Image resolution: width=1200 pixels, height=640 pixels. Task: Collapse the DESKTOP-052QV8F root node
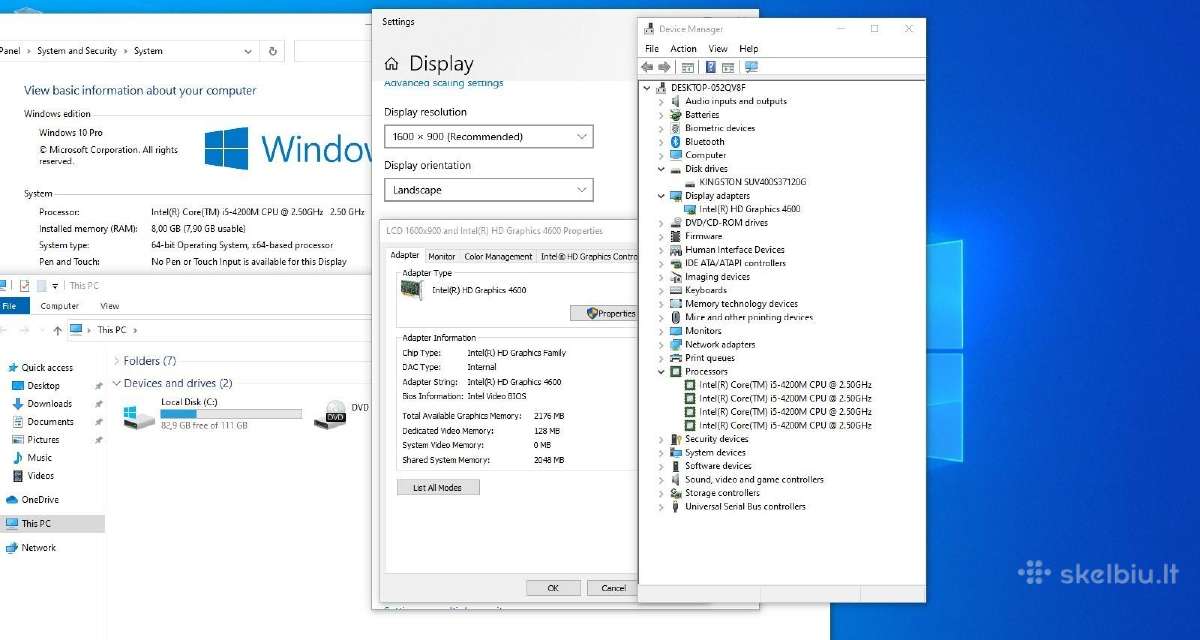pyautogui.click(x=647, y=88)
